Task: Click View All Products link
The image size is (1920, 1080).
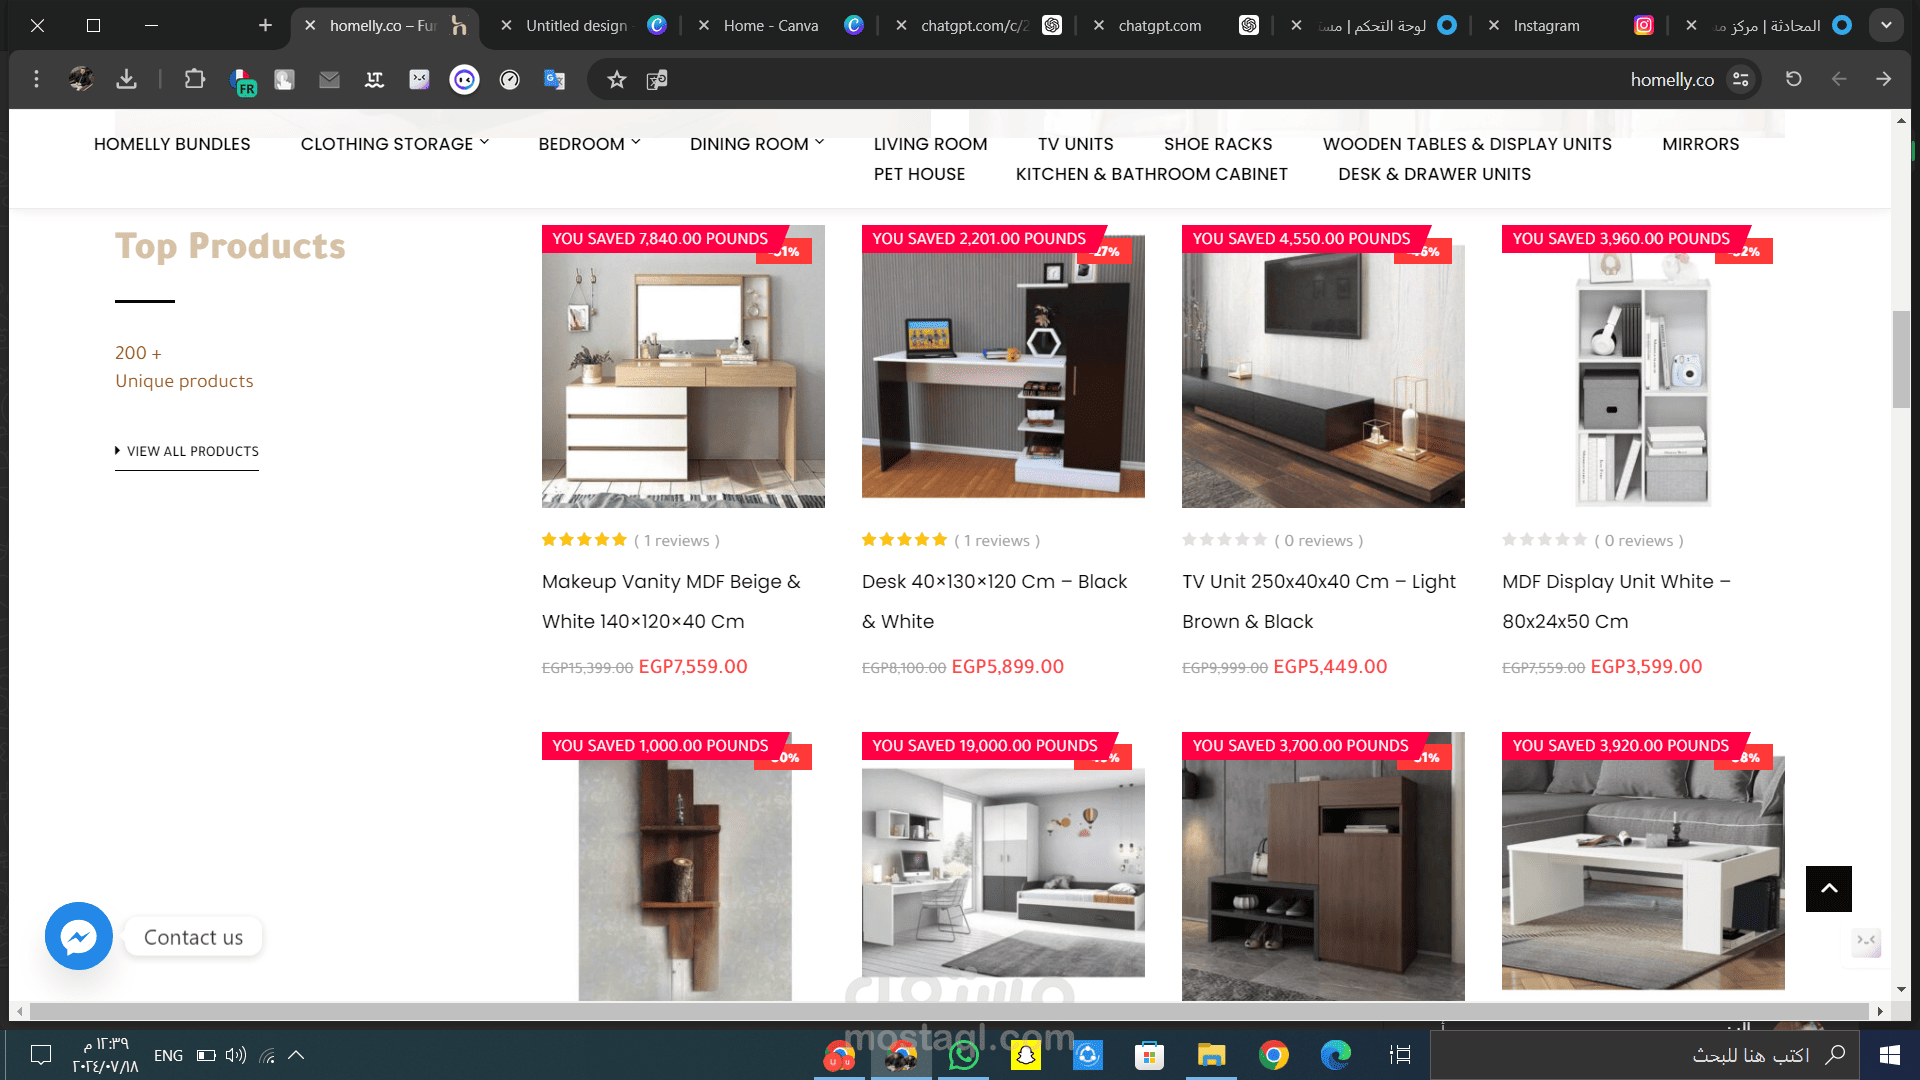Action: click(x=187, y=451)
